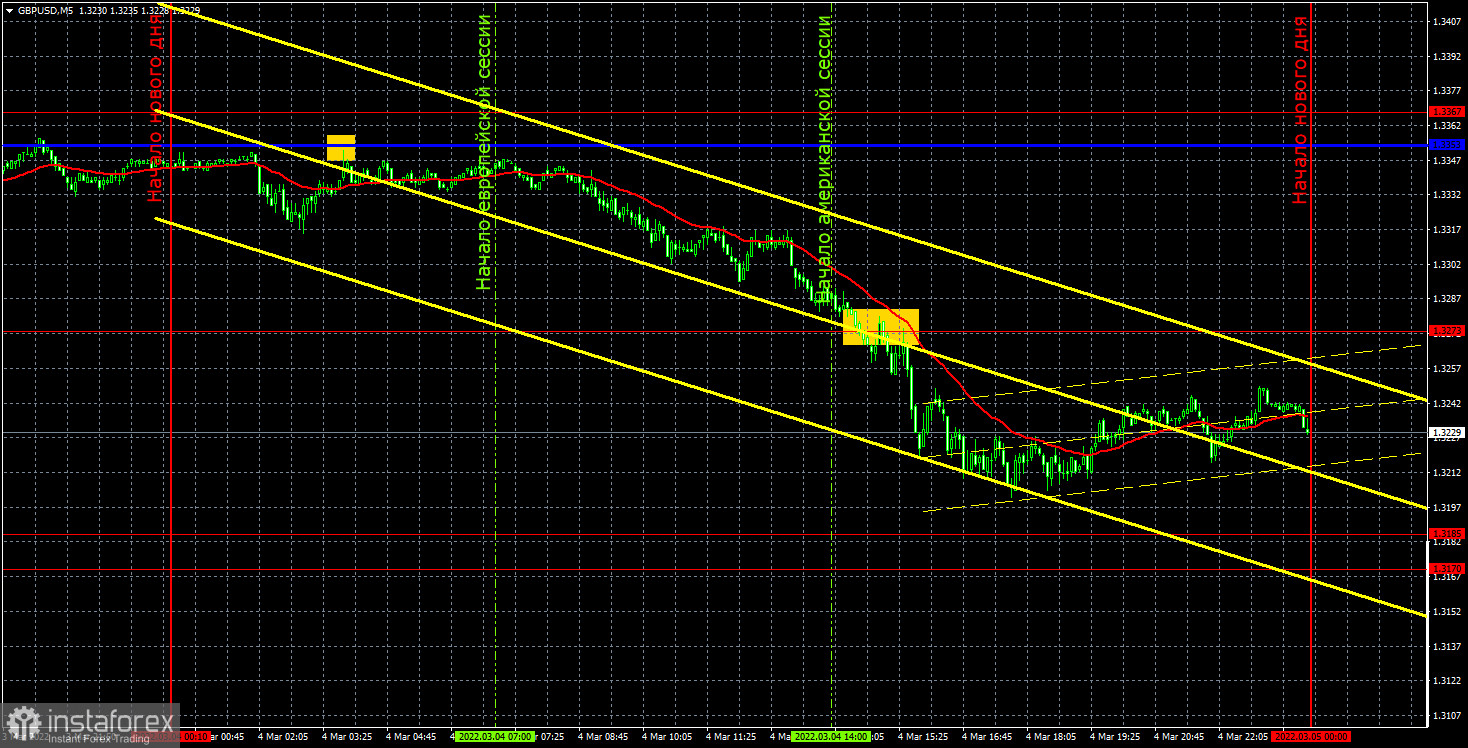
Task: Click the 4 Mar 04:45 time label
Action: 411,736
